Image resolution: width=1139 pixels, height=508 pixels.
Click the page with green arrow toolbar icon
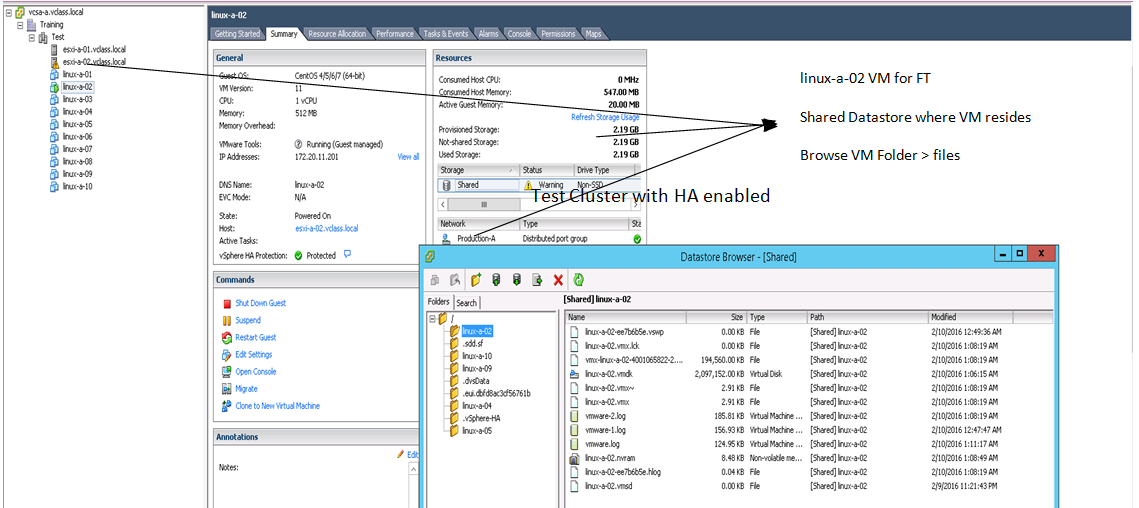(x=538, y=280)
